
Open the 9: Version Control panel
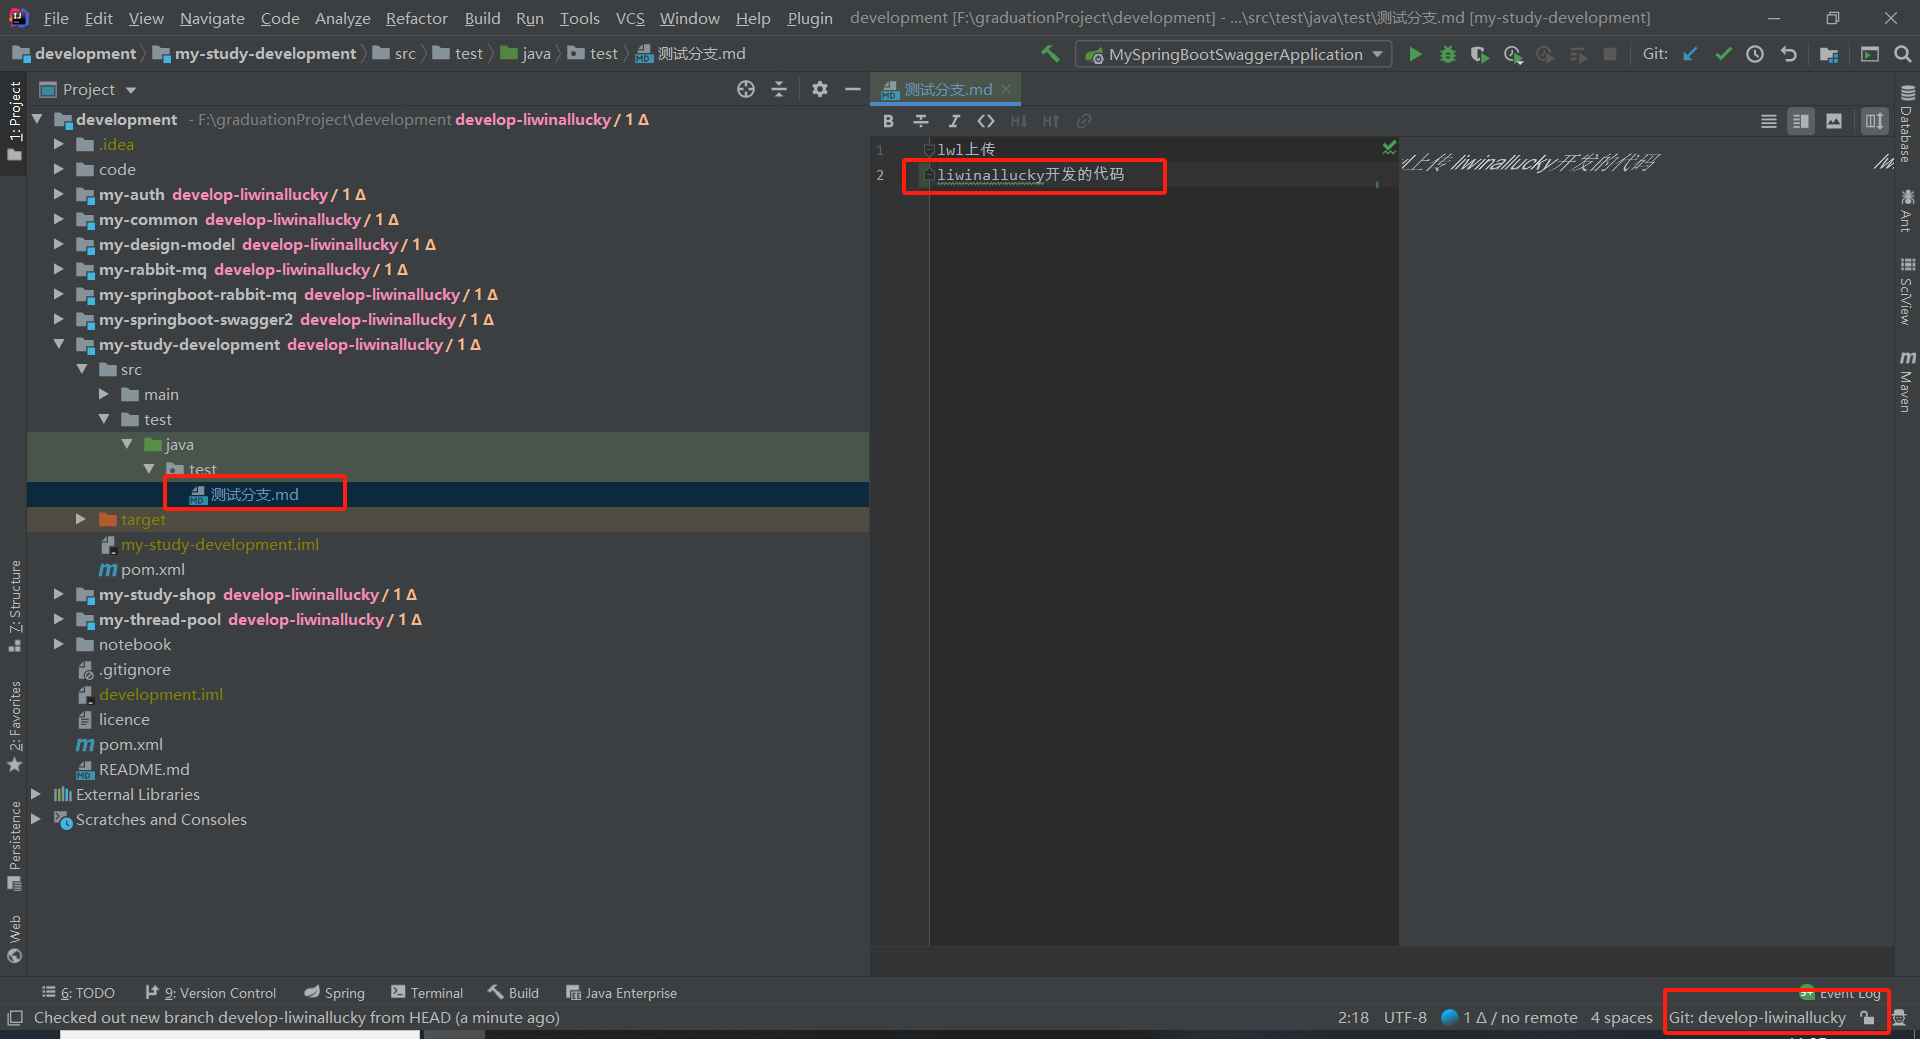coord(211,993)
